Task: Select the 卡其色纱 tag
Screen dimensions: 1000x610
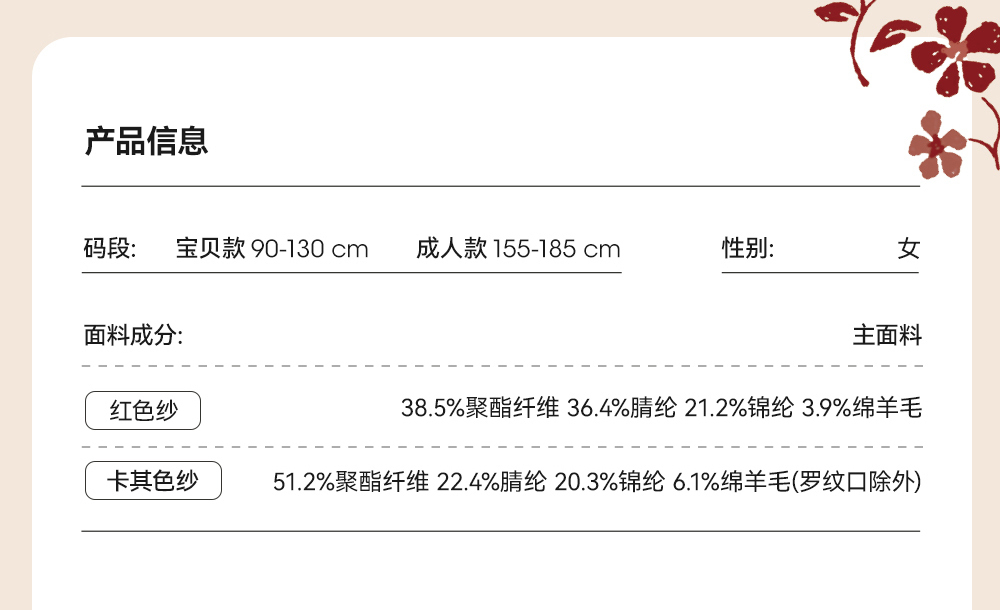Action: (x=153, y=481)
